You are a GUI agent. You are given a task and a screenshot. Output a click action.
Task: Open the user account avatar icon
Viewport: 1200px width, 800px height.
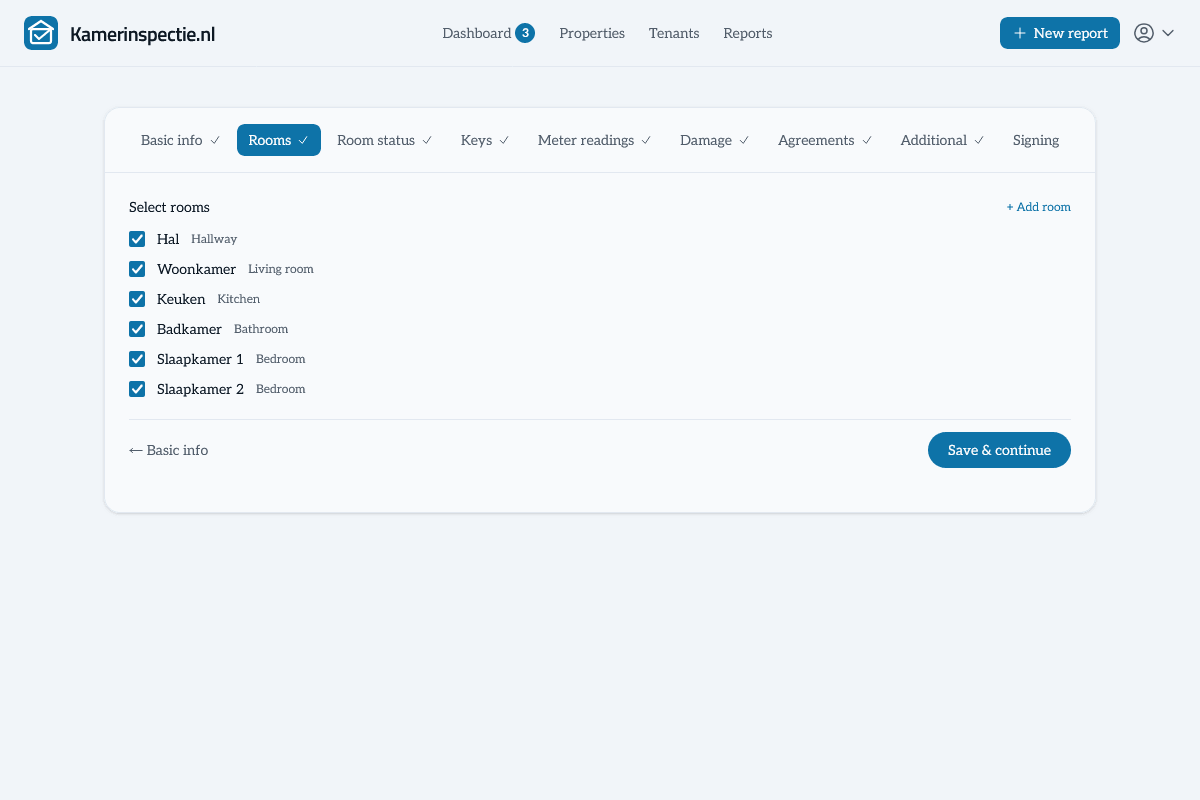(x=1144, y=33)
